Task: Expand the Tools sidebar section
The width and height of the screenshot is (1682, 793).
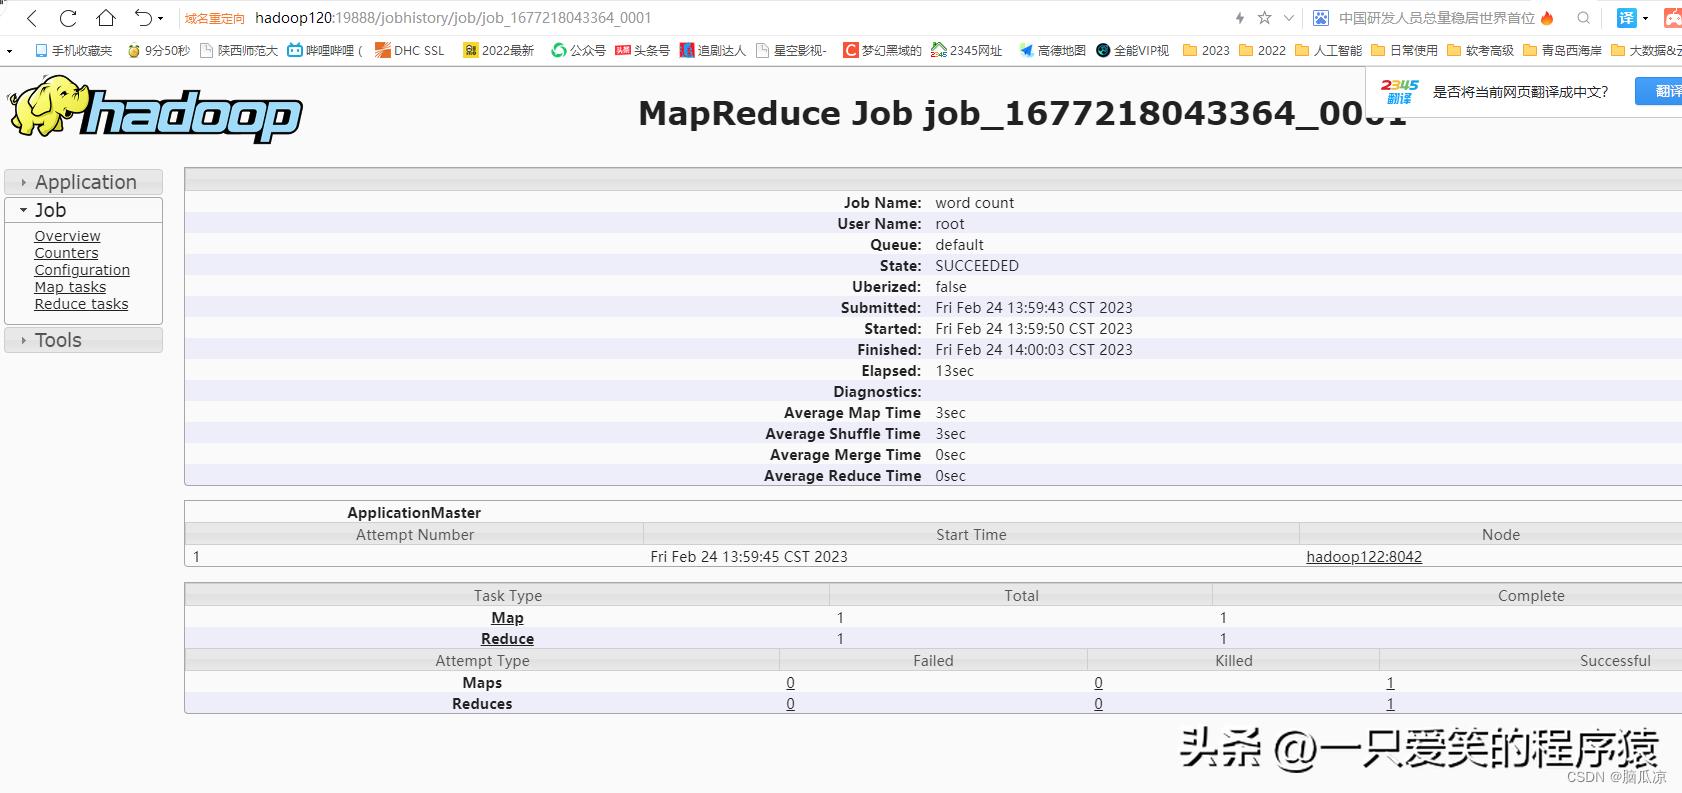Action: (84, 340)
